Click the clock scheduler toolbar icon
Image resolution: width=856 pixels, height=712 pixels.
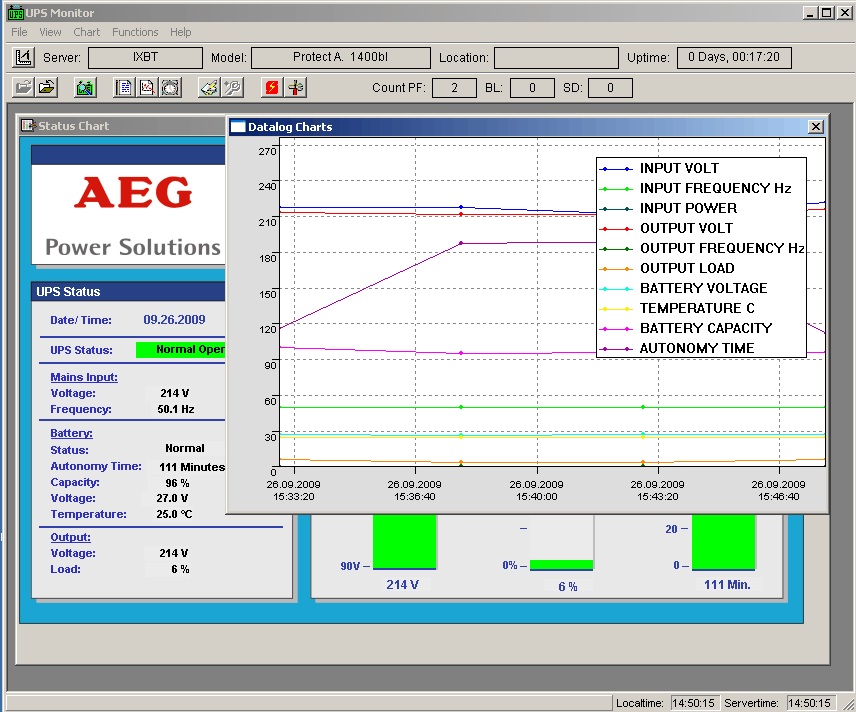point(170,88)
